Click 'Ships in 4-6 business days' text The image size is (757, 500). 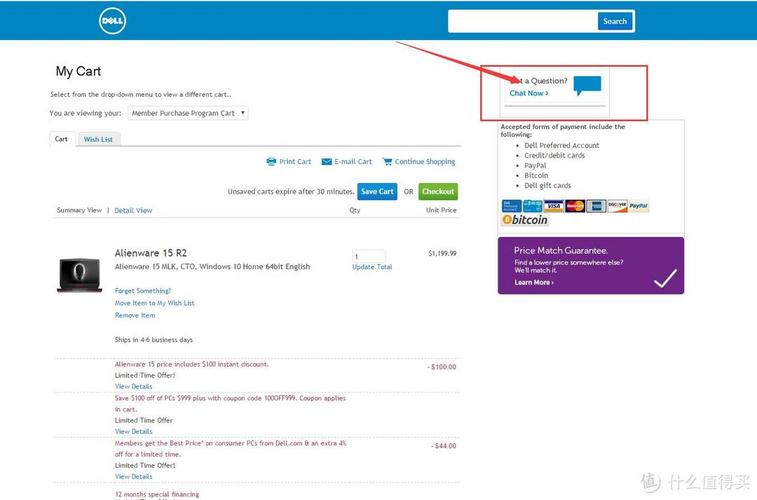coord(154,340)
